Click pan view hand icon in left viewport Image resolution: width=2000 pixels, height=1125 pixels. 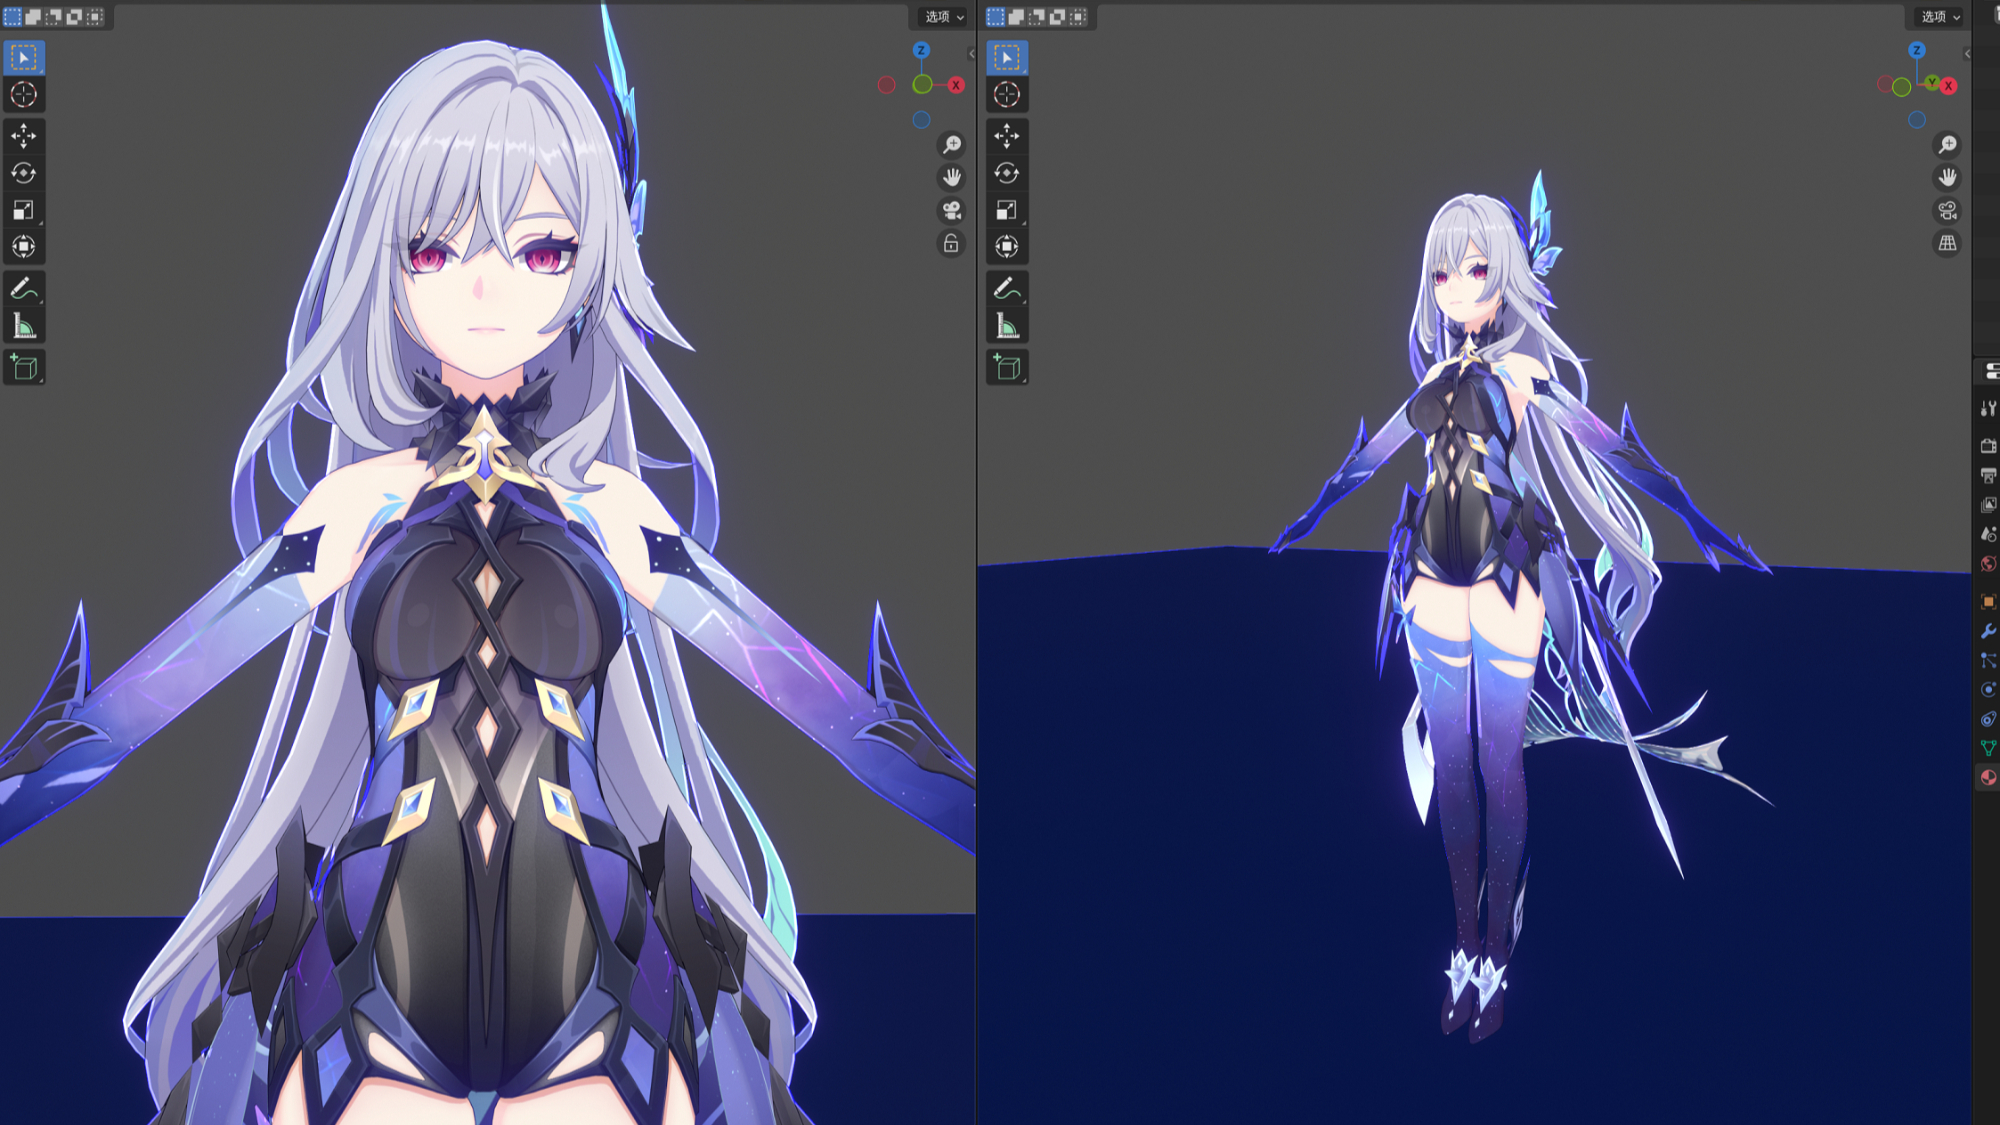tap(951, 177)
